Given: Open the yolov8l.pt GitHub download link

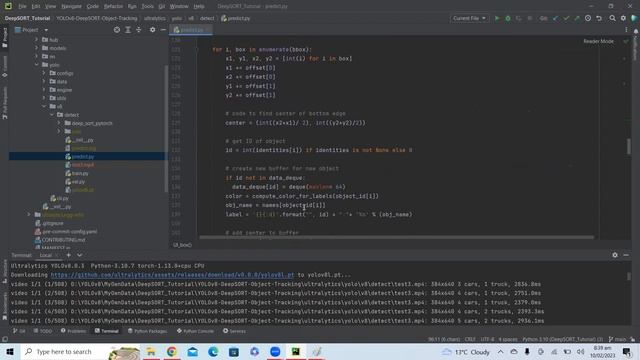Looking at the screenshot, I should [172, 275].
